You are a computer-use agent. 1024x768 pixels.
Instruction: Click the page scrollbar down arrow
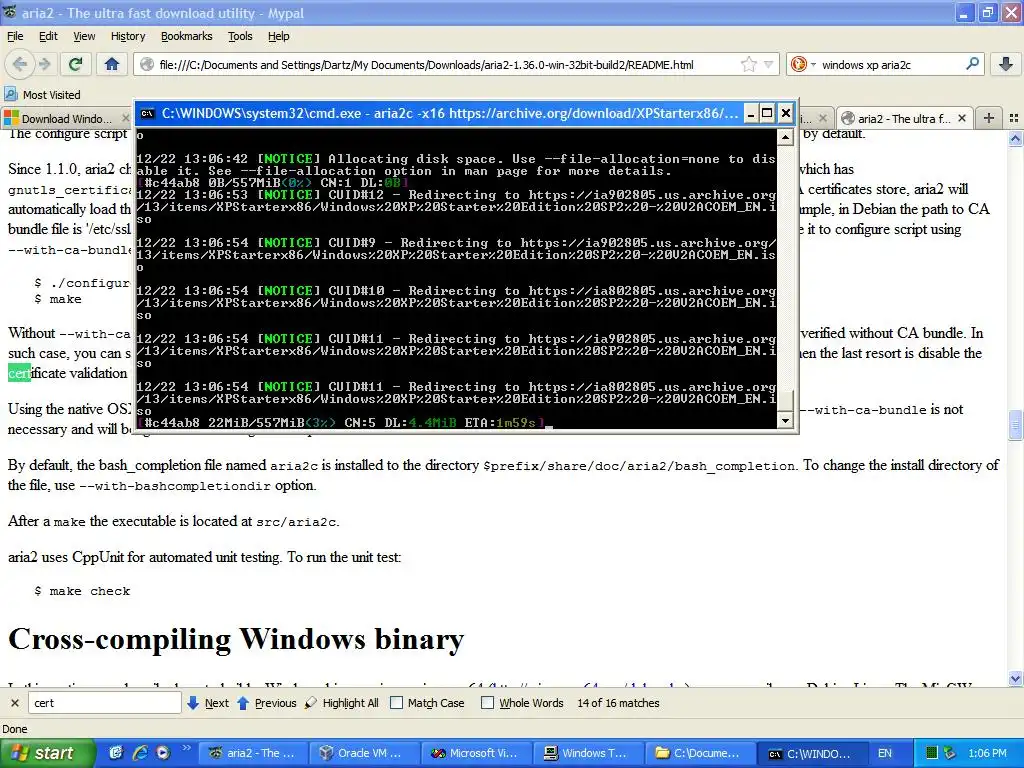point(1015,679)
